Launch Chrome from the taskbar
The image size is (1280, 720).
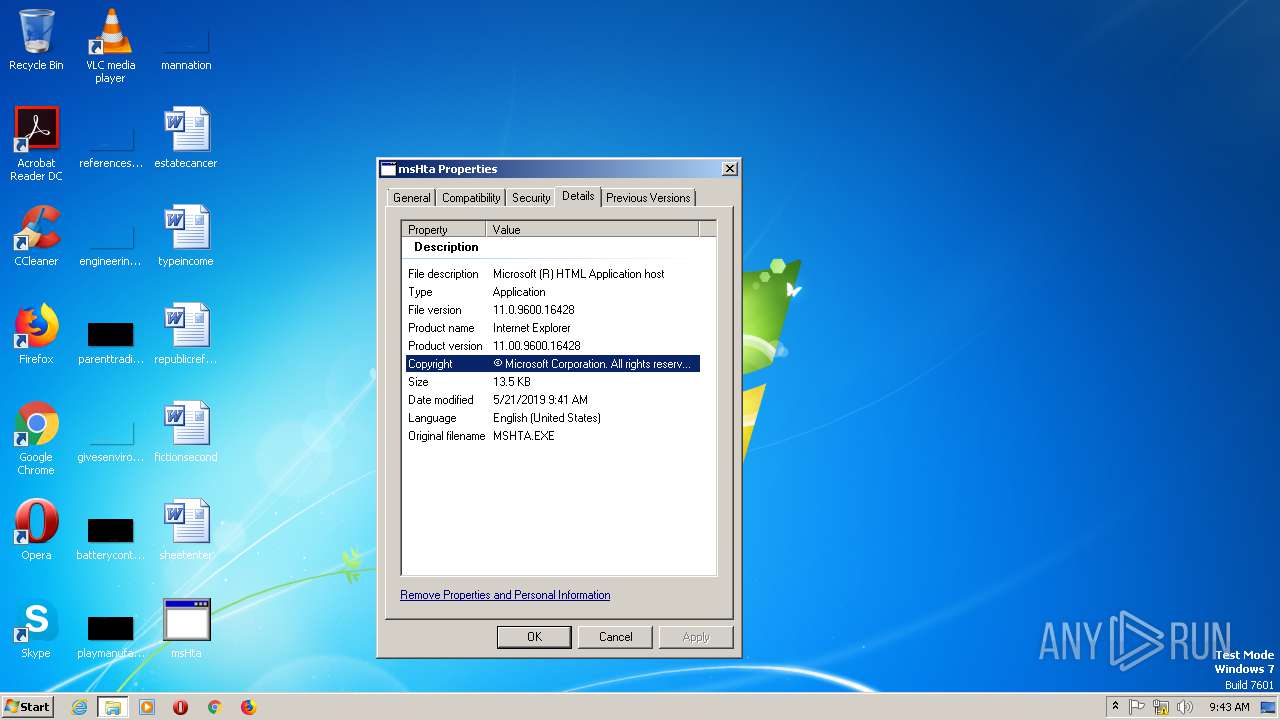pyautogui.click(x=214, y=707)
